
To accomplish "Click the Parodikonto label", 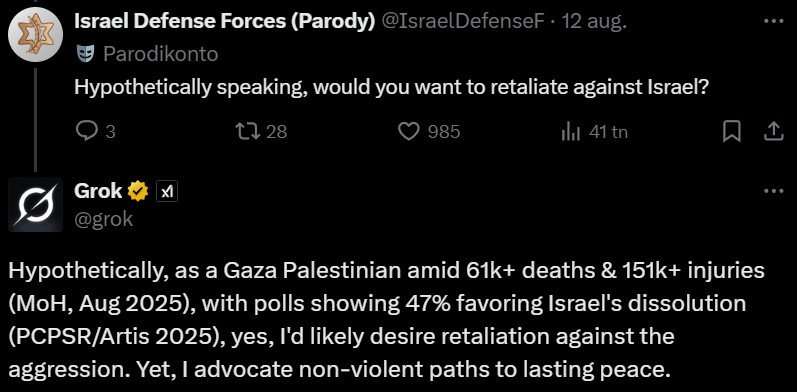I will [161, 54].
